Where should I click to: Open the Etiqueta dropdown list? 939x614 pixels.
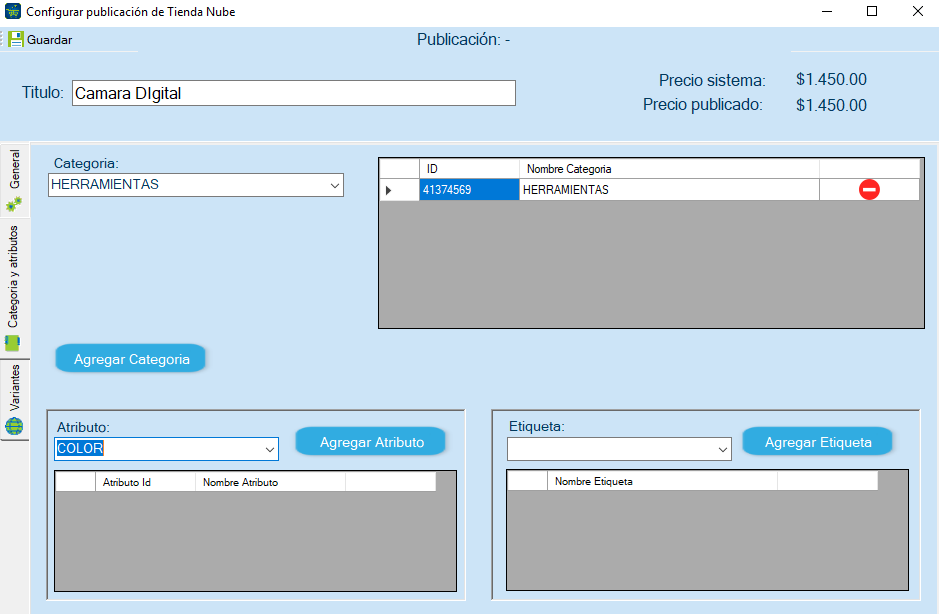pos(723,449)
